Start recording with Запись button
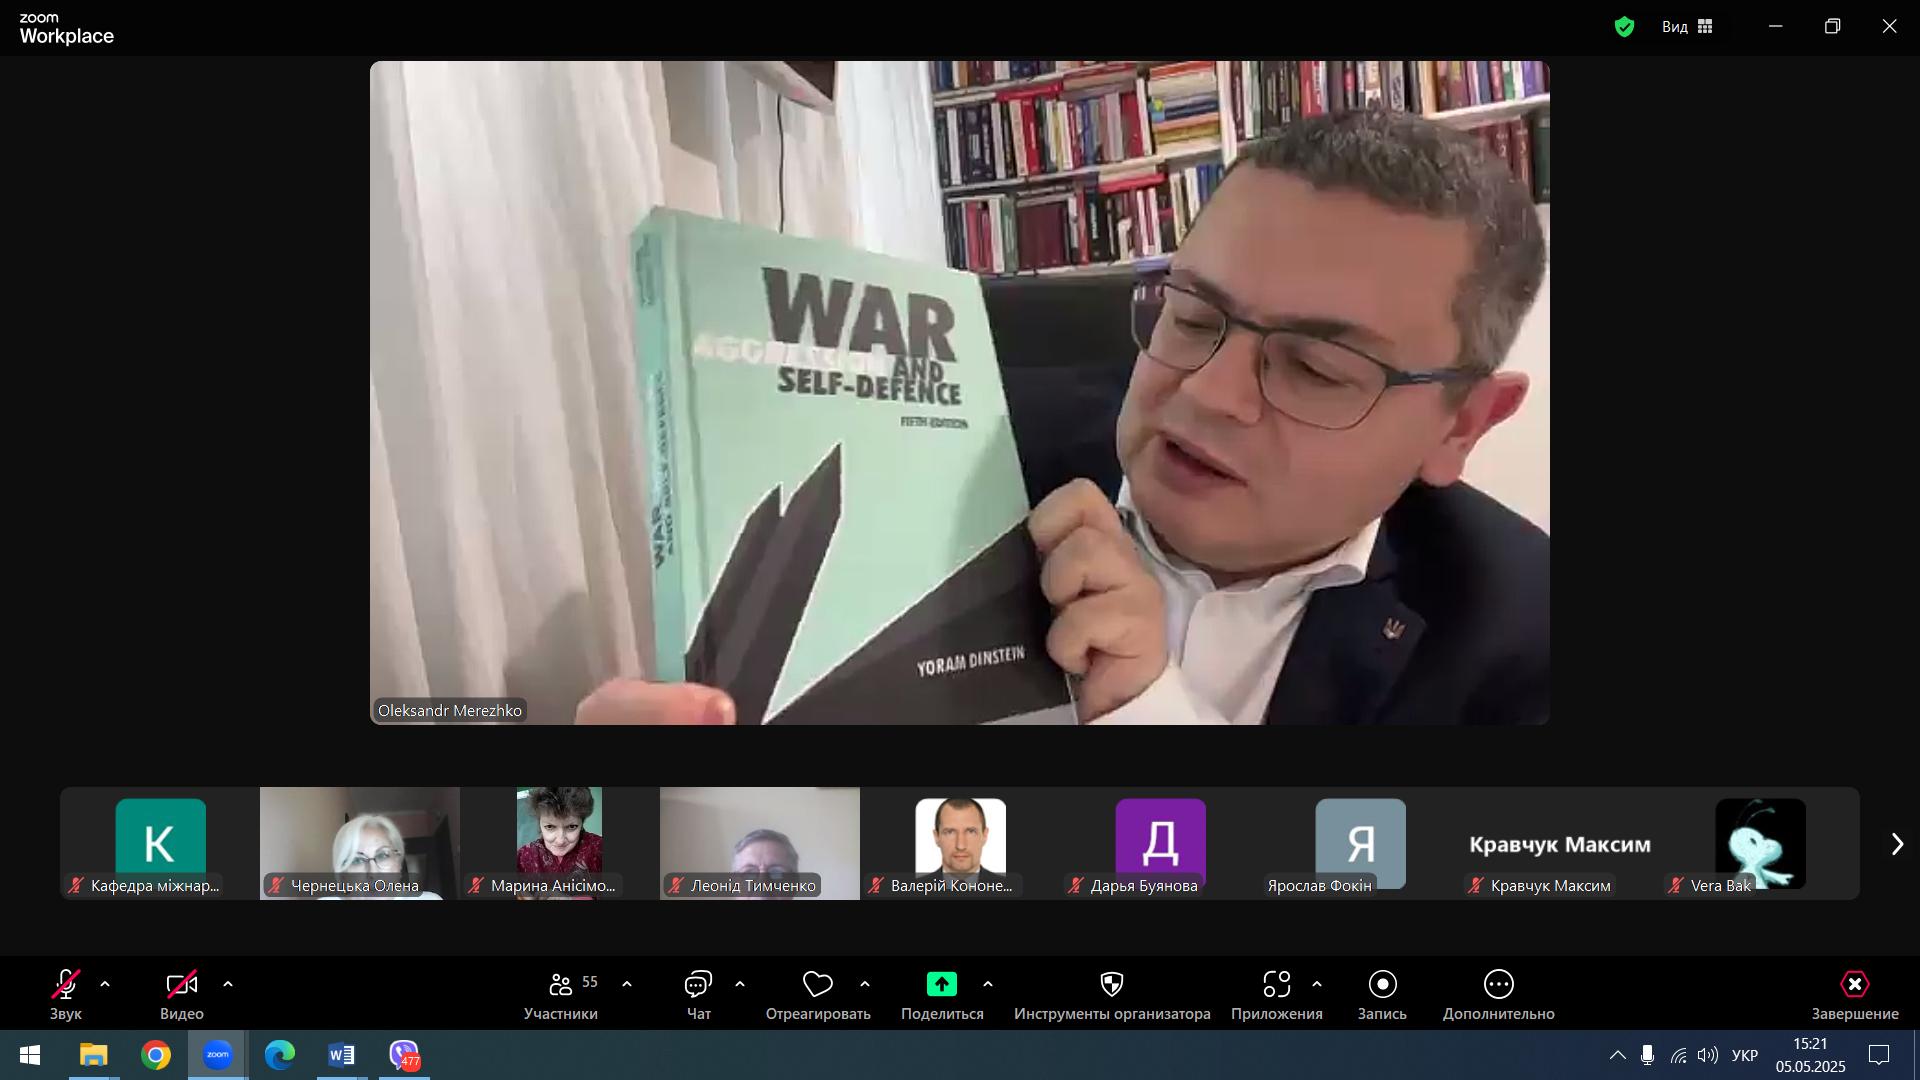 [x=1382, y=995]
